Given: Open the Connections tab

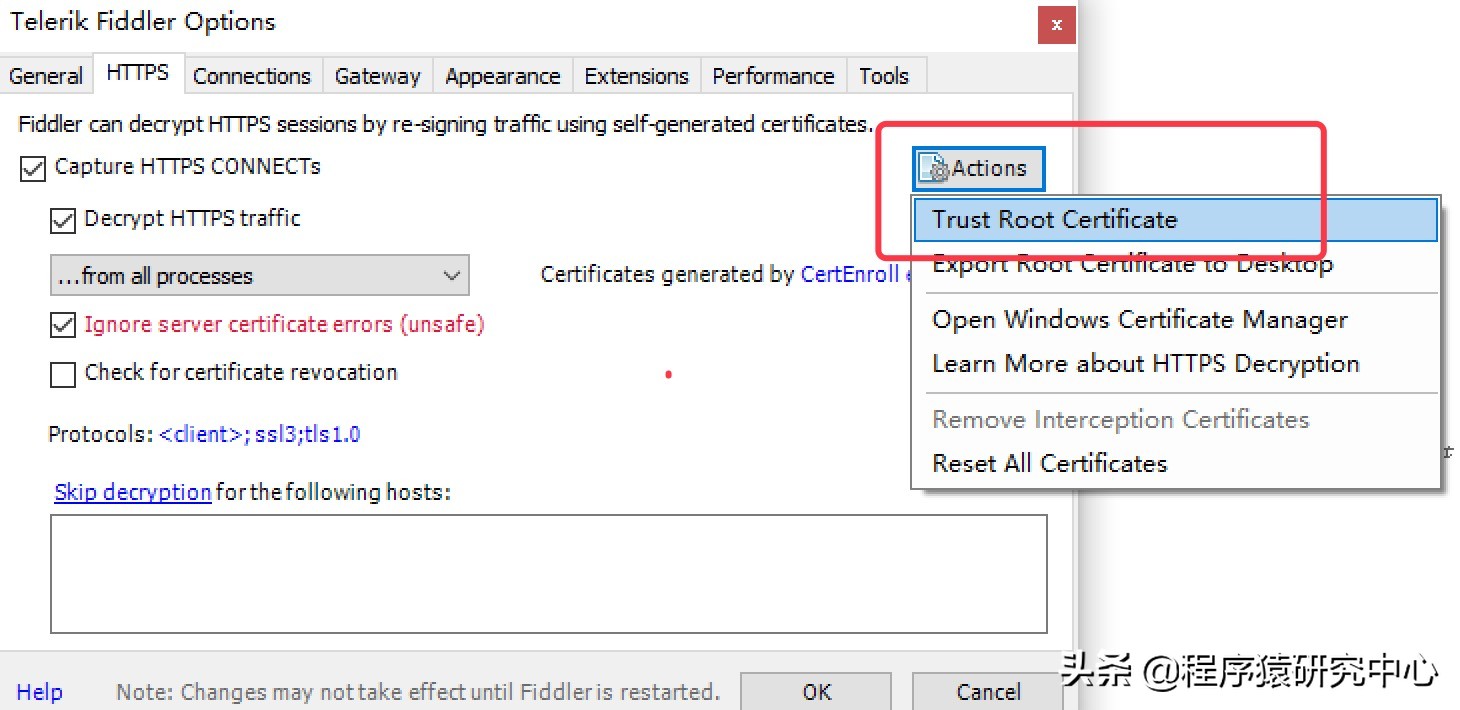Looking at the screenshot, I should [x=252, y=76].
